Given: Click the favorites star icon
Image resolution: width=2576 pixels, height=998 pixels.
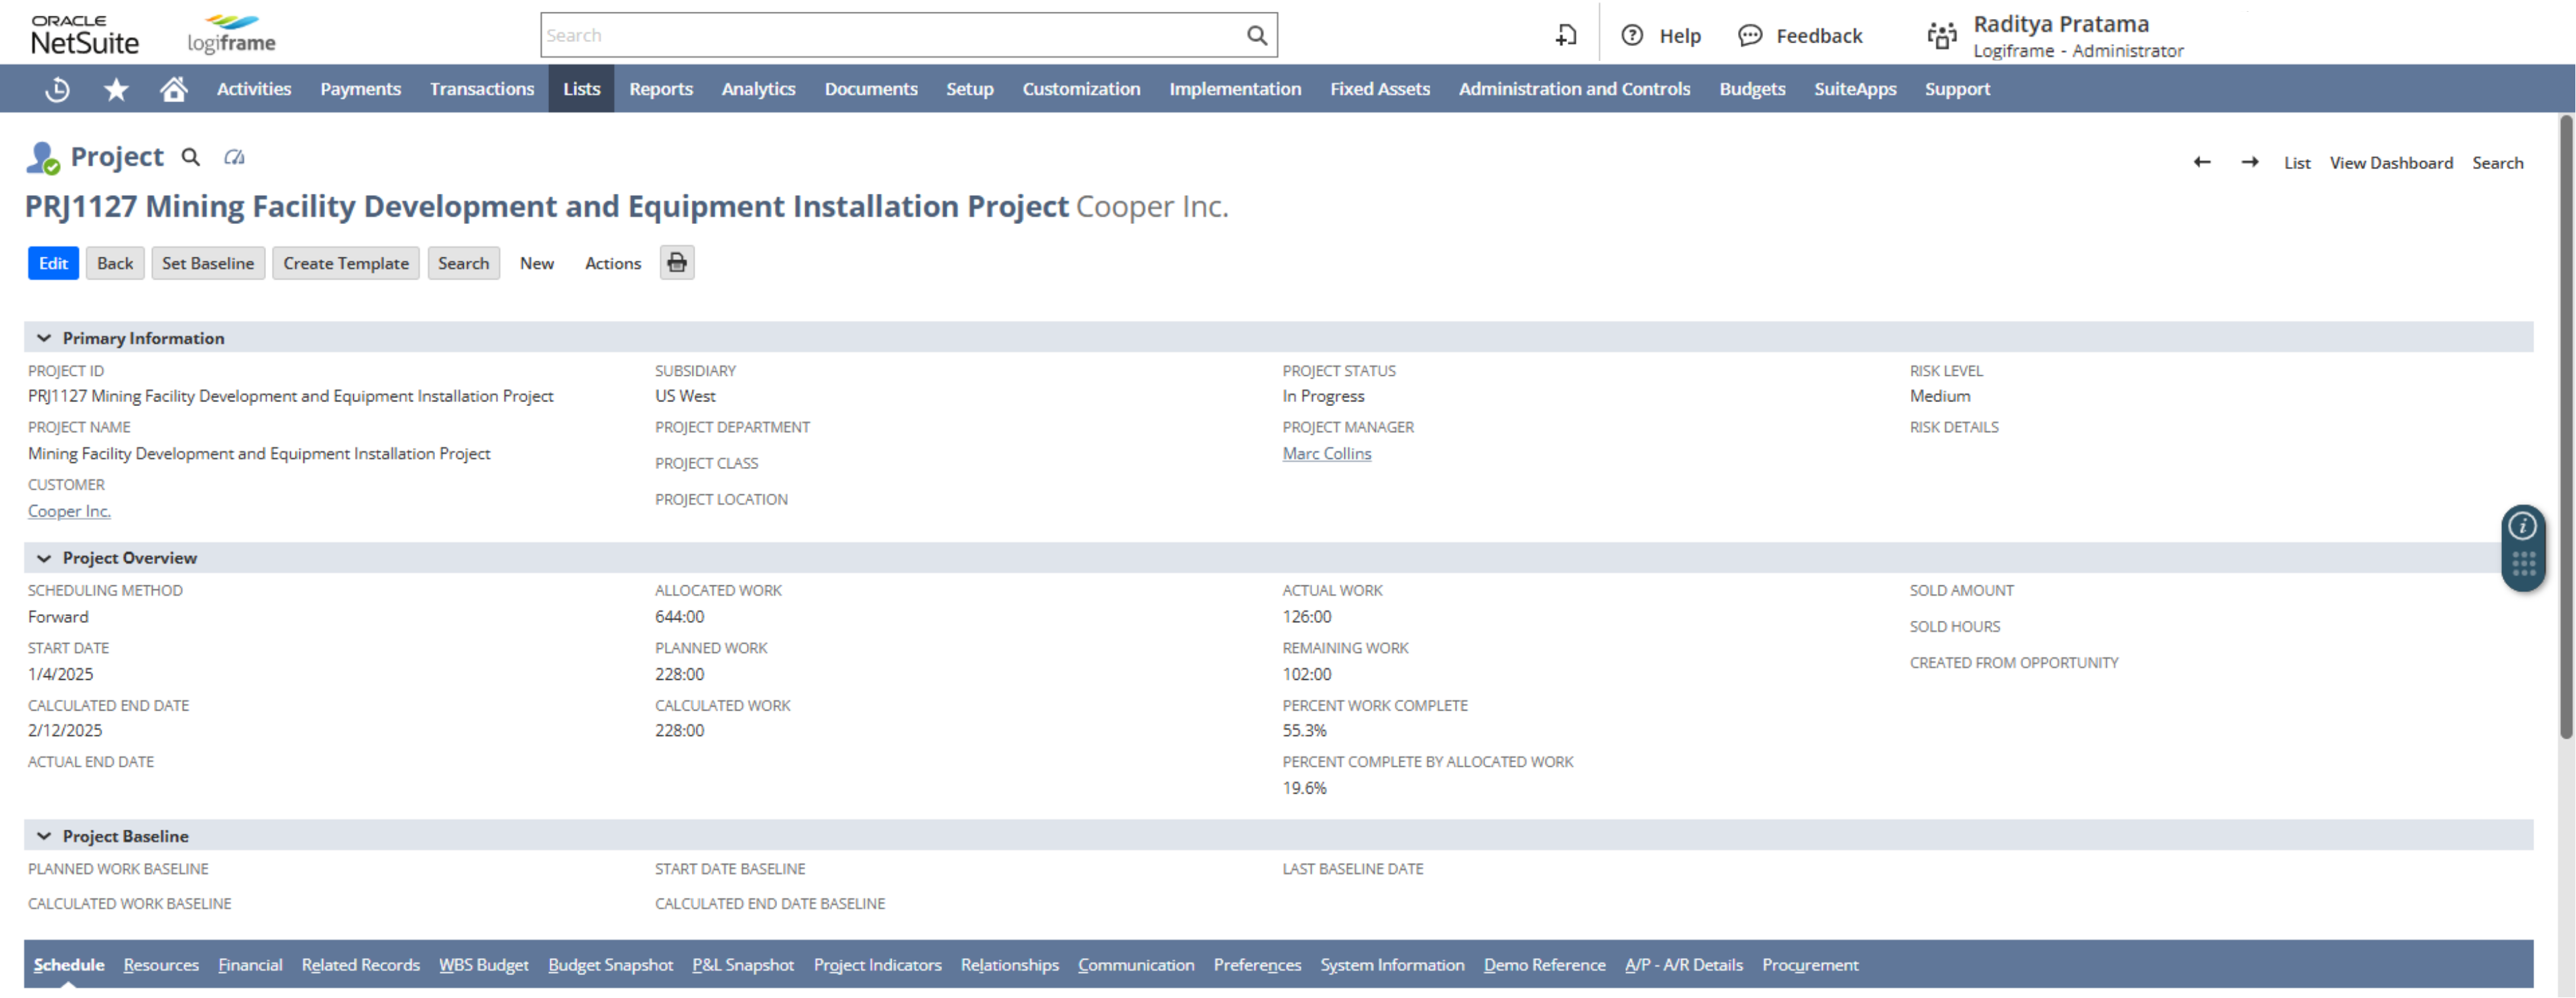Looking at the screenshot, I should tap(117, 88).
